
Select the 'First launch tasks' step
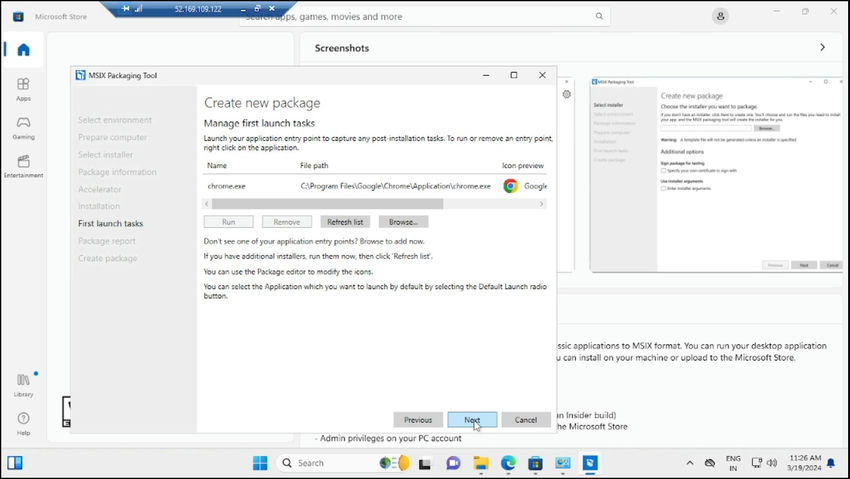point(111,223)
